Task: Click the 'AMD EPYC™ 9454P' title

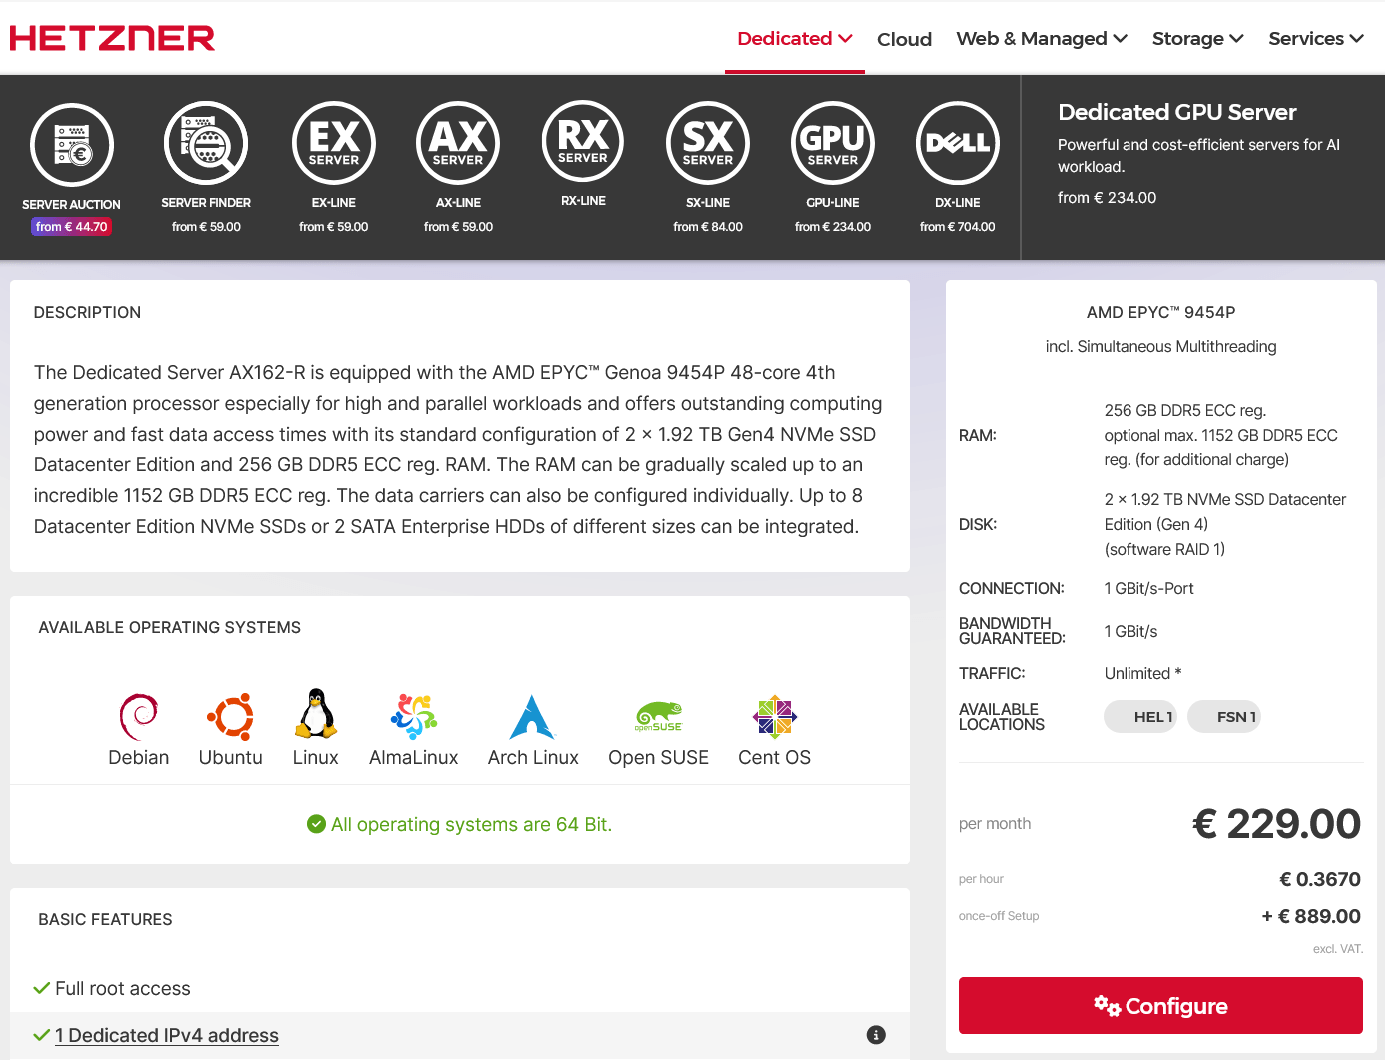Action: (x=1161, y=312)
